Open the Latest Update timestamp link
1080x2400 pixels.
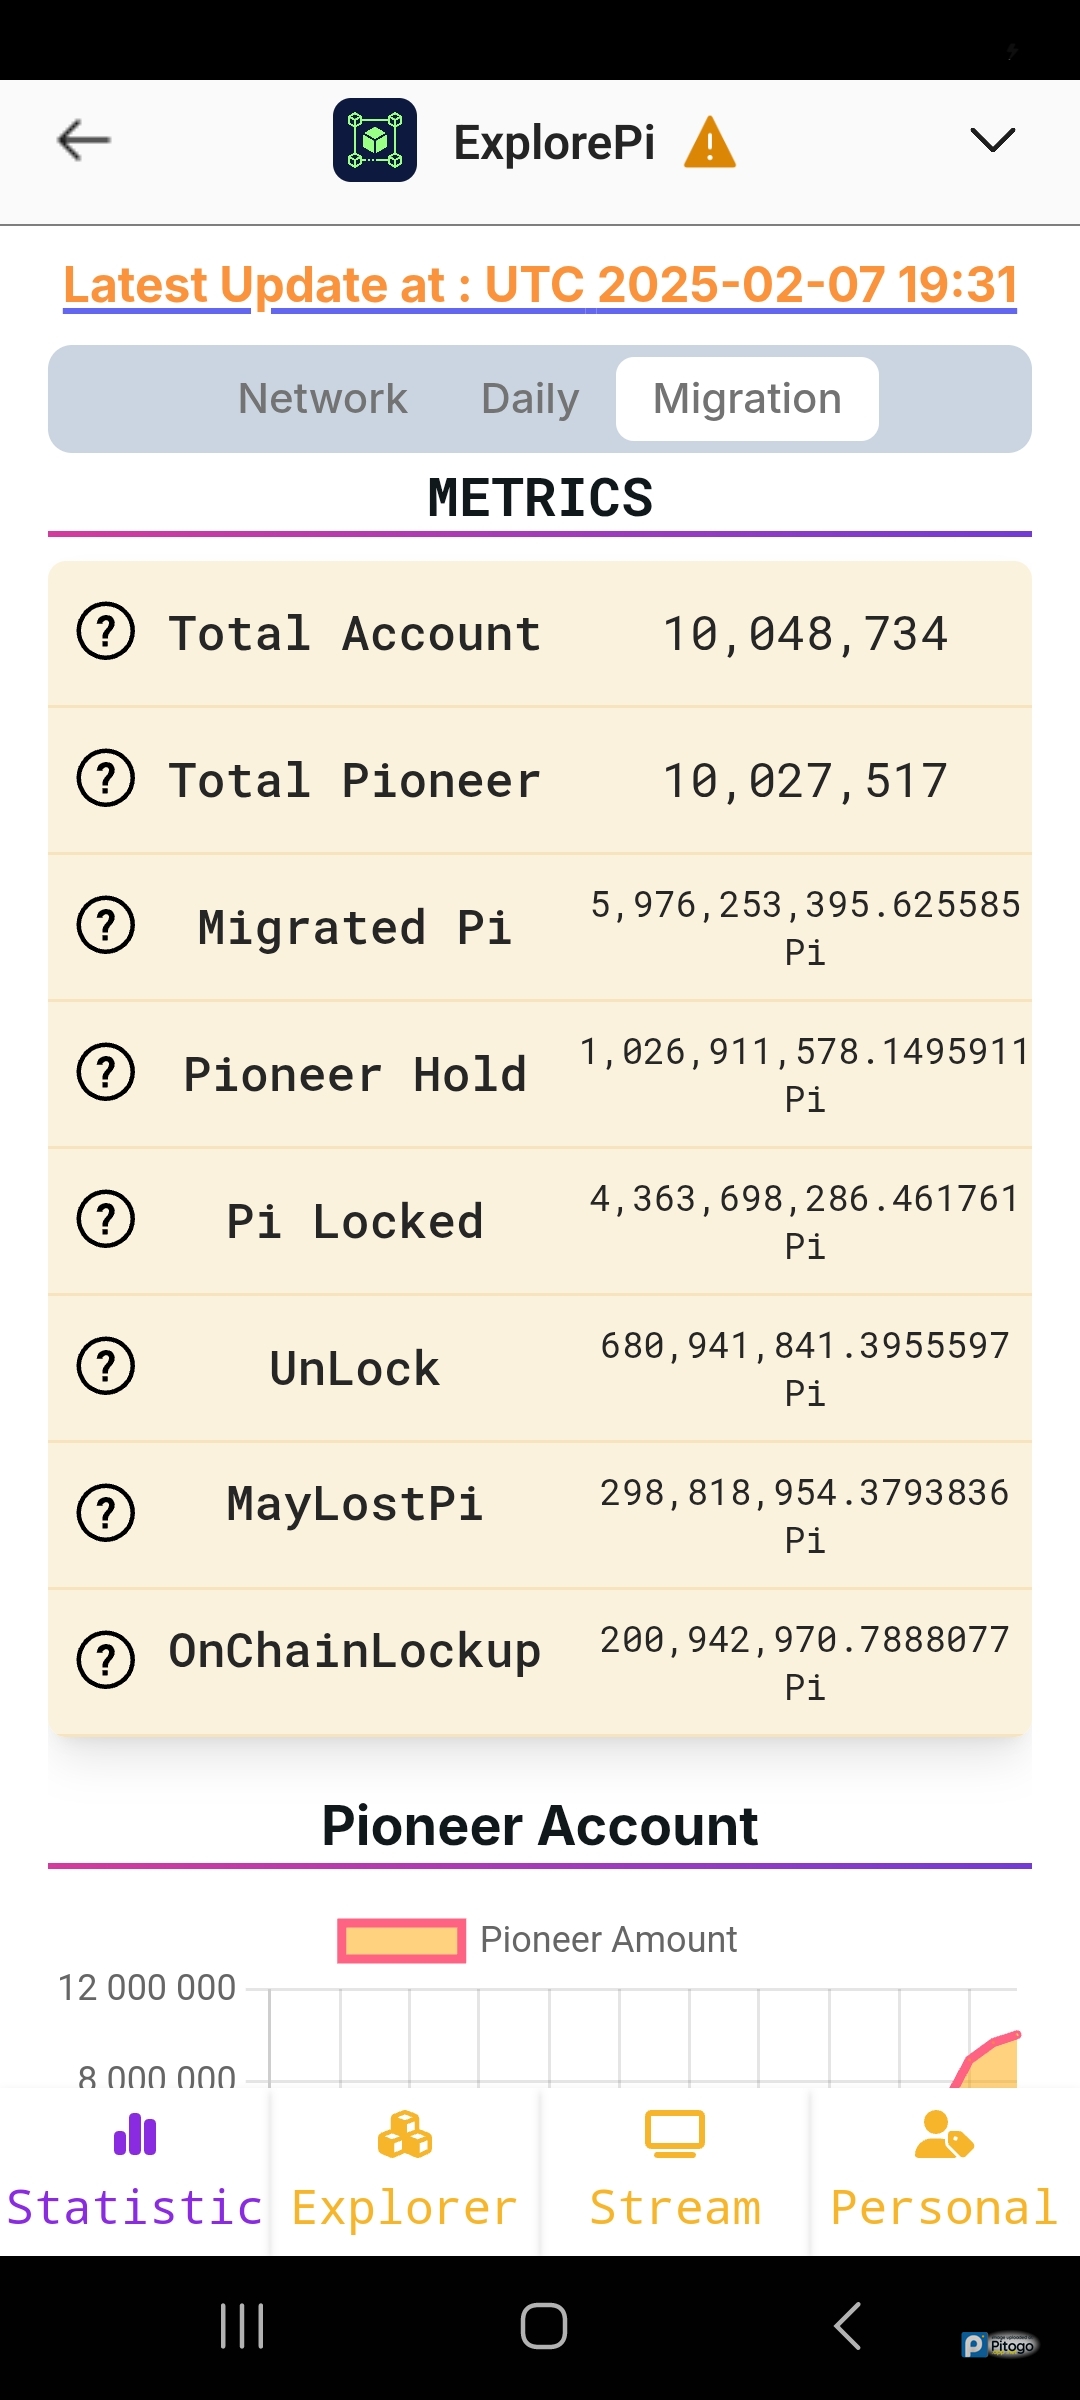click(540, 286)
